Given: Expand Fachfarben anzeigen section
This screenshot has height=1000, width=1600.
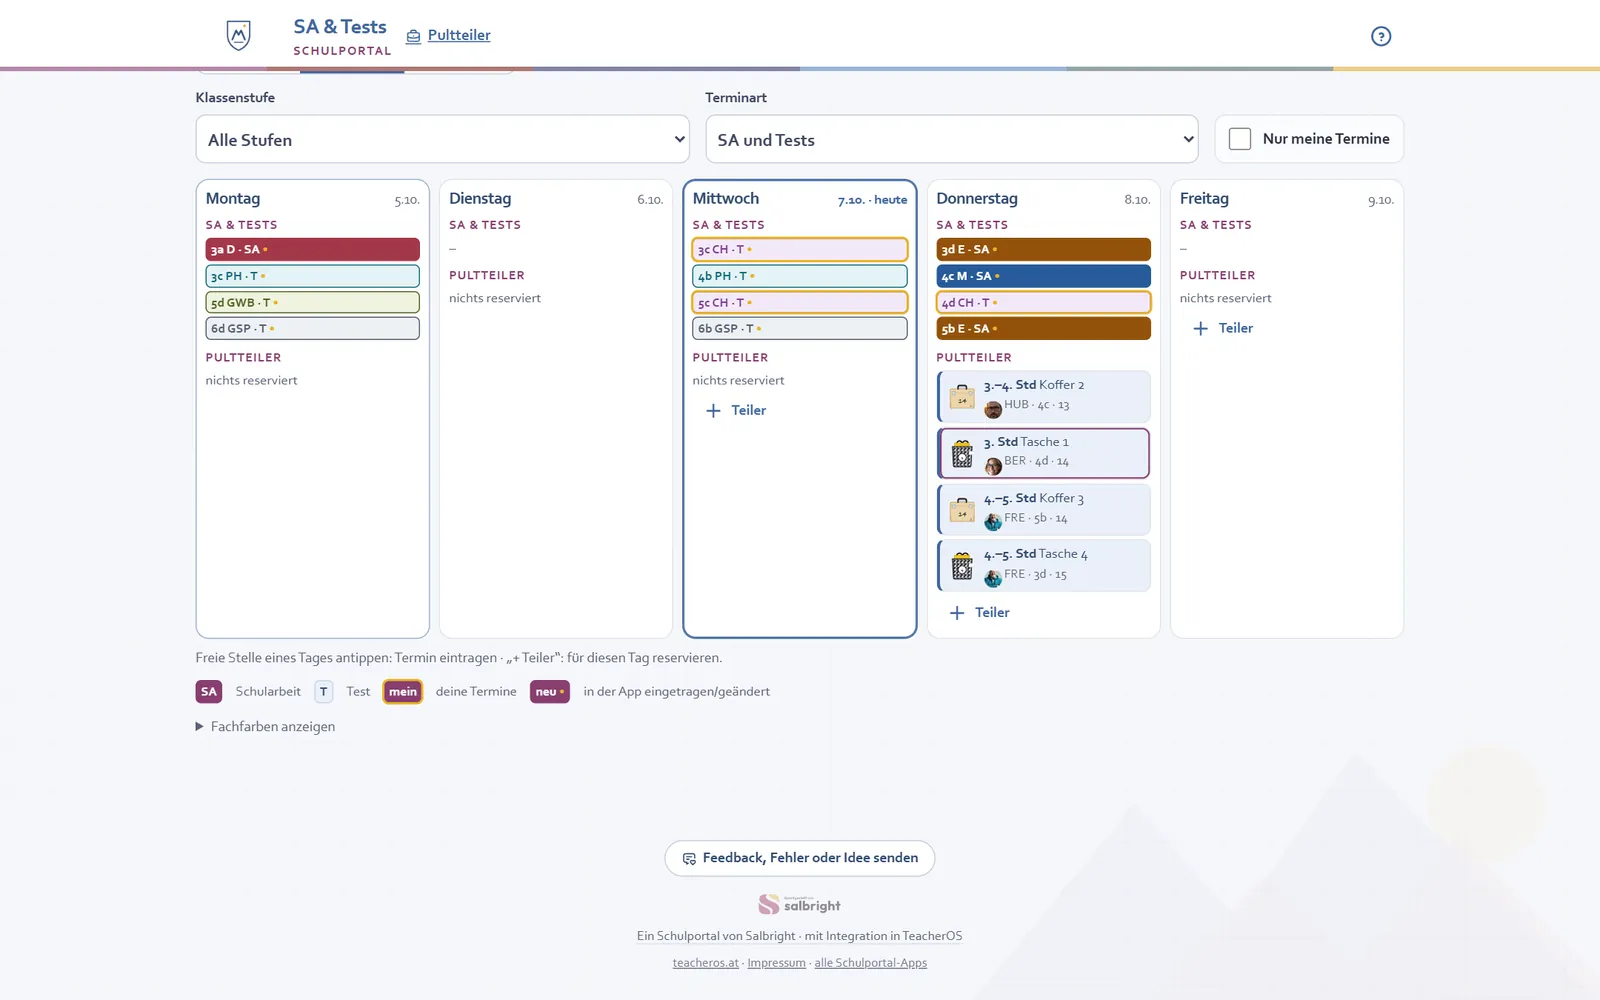Looking at the screenshot, I should [x=266, y=727].
